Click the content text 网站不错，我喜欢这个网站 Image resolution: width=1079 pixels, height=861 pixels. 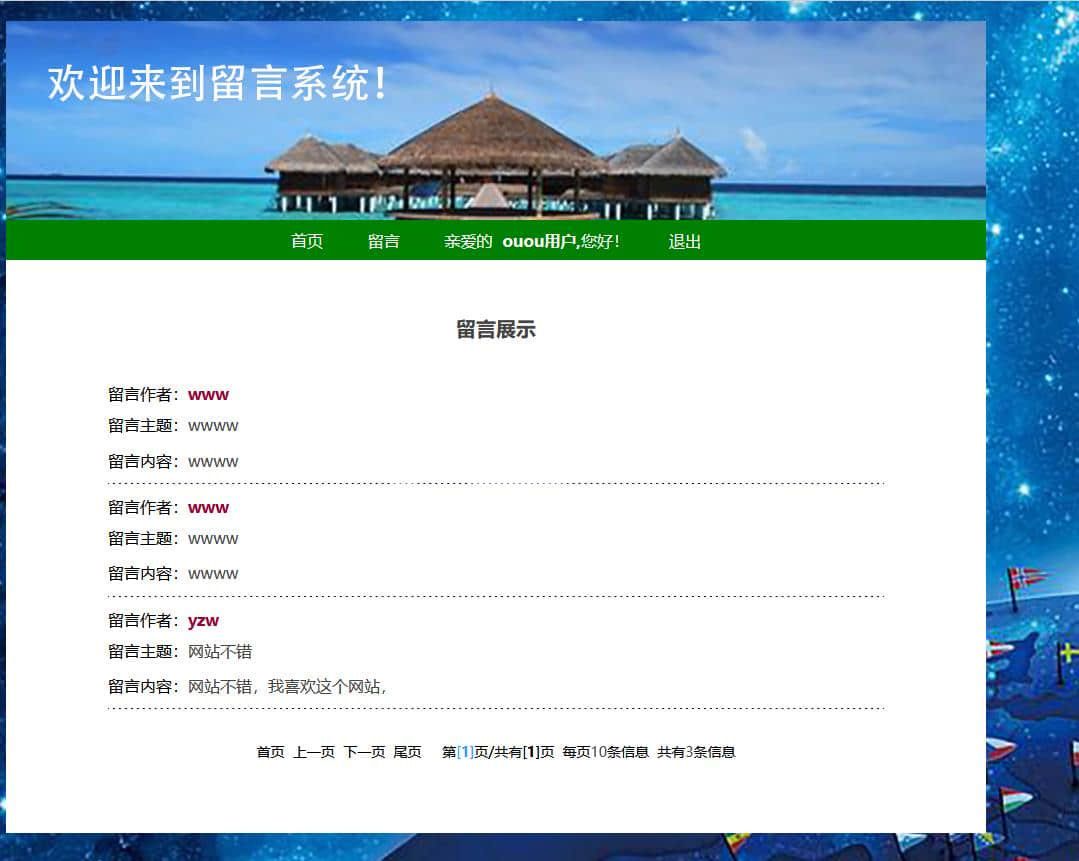click(286, 686)
